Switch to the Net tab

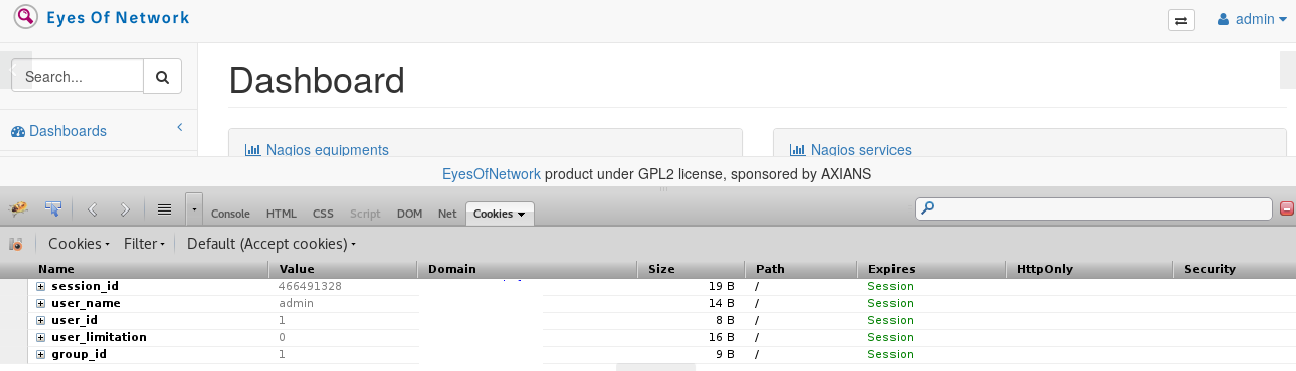(447, 214)
